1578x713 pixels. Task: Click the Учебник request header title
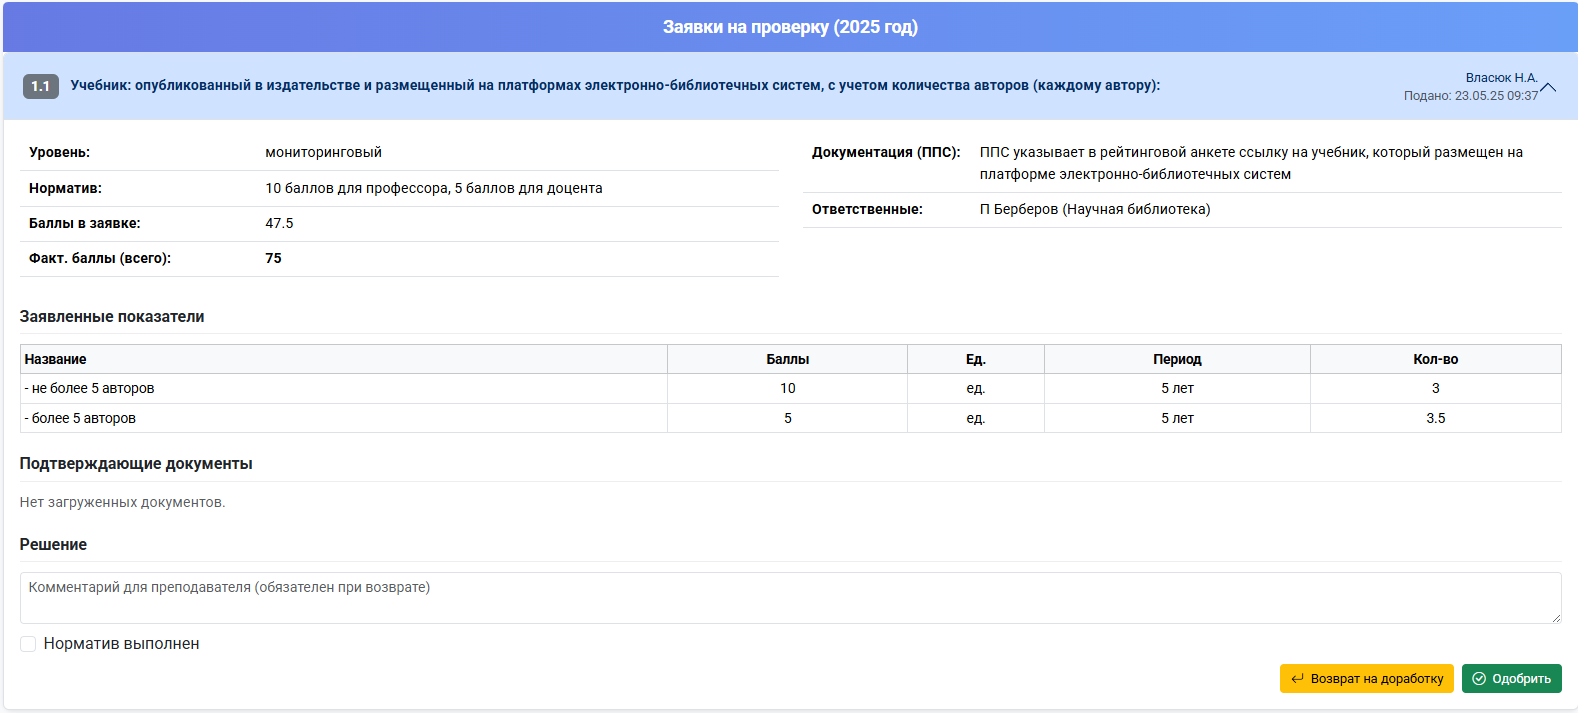[615, 86]
